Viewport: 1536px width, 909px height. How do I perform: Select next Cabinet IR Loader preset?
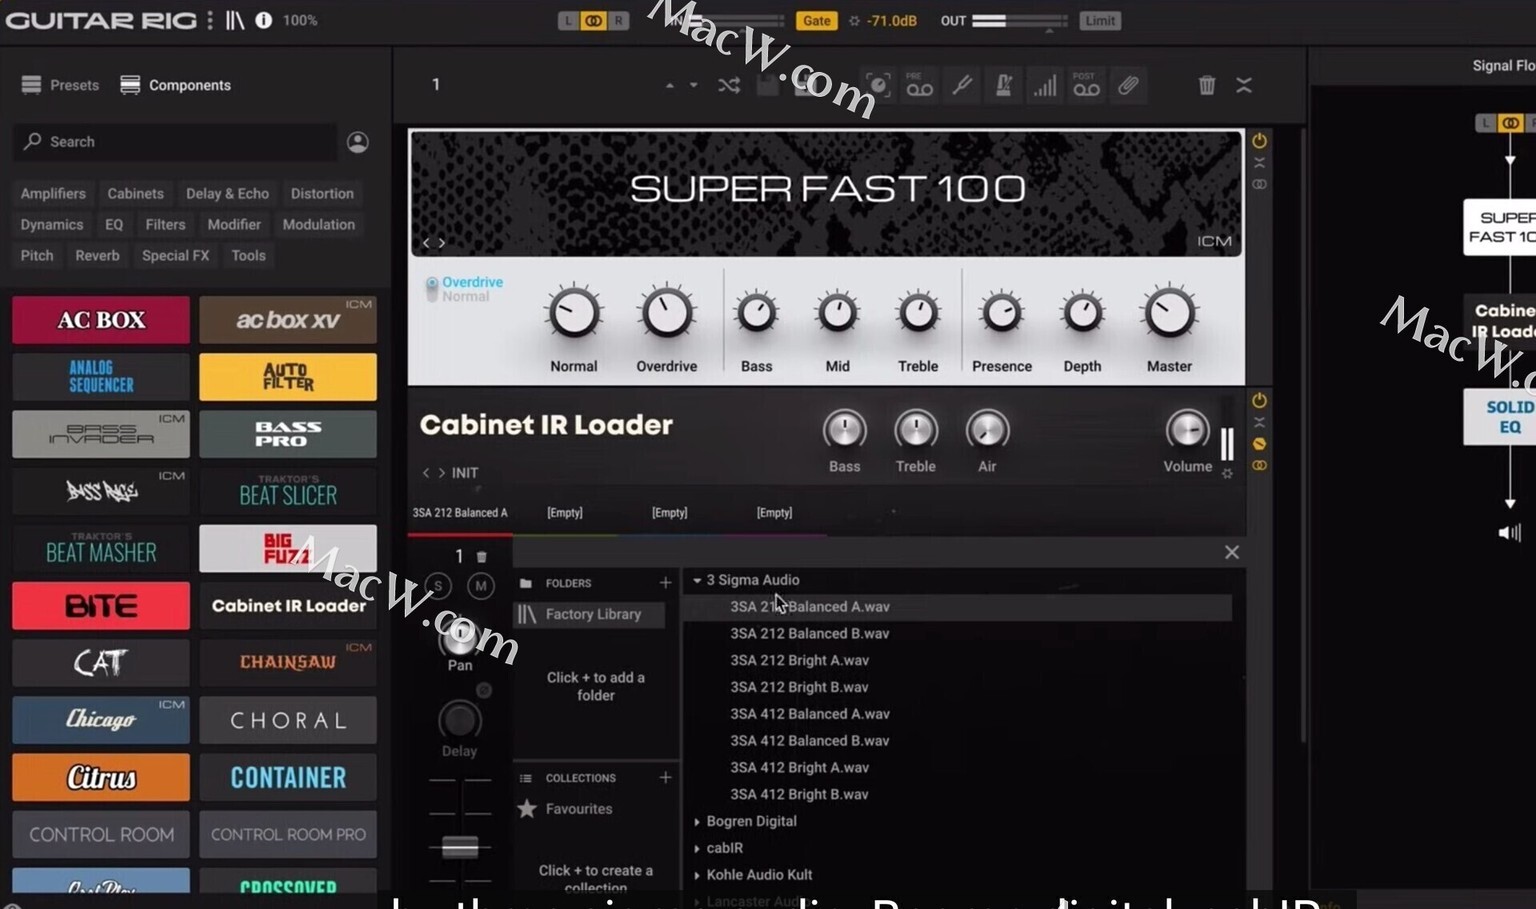[441, 473]
